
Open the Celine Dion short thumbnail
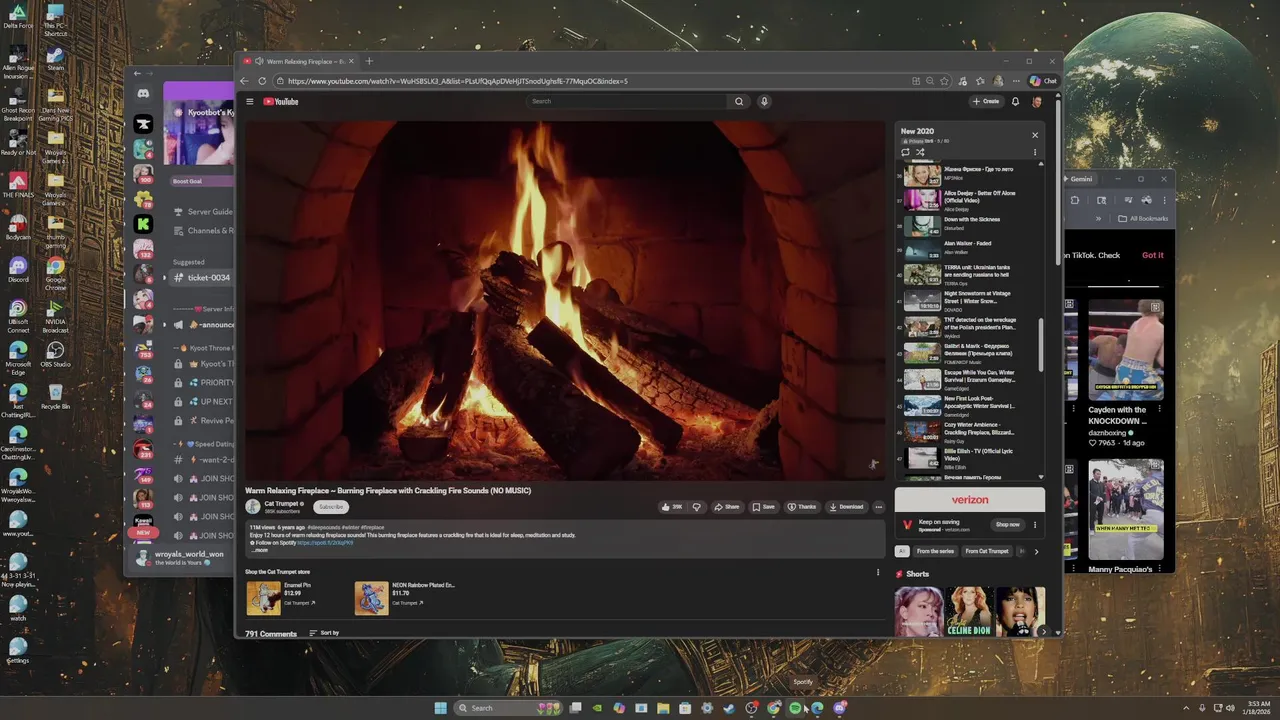(970, 611)
